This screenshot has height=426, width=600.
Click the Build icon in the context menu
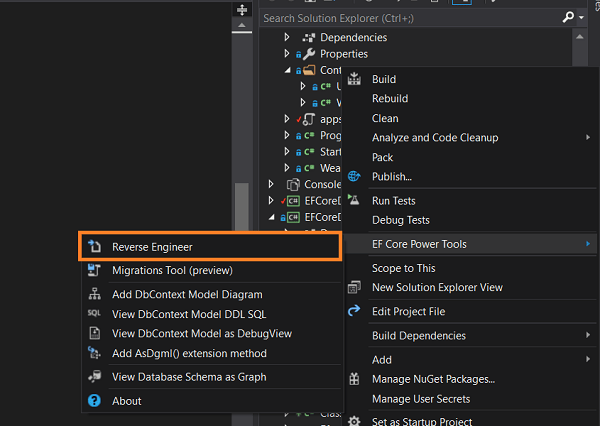[354, 78]
